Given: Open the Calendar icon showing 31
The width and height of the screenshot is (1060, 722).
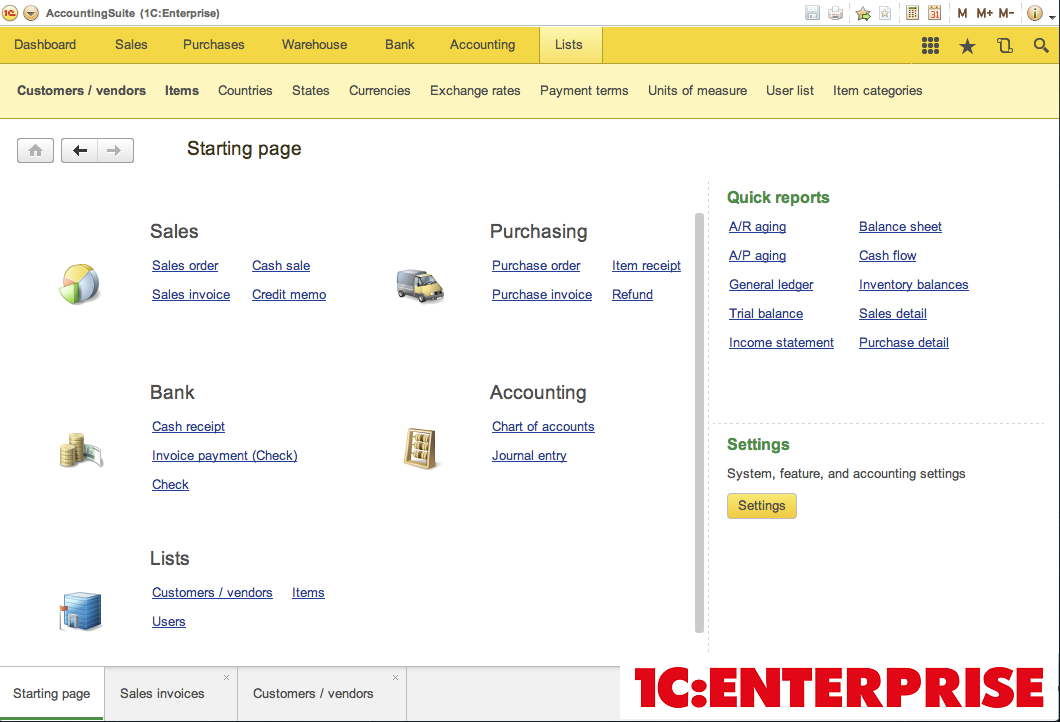Looking at the screenshot, I should click(x=934, y=13).
